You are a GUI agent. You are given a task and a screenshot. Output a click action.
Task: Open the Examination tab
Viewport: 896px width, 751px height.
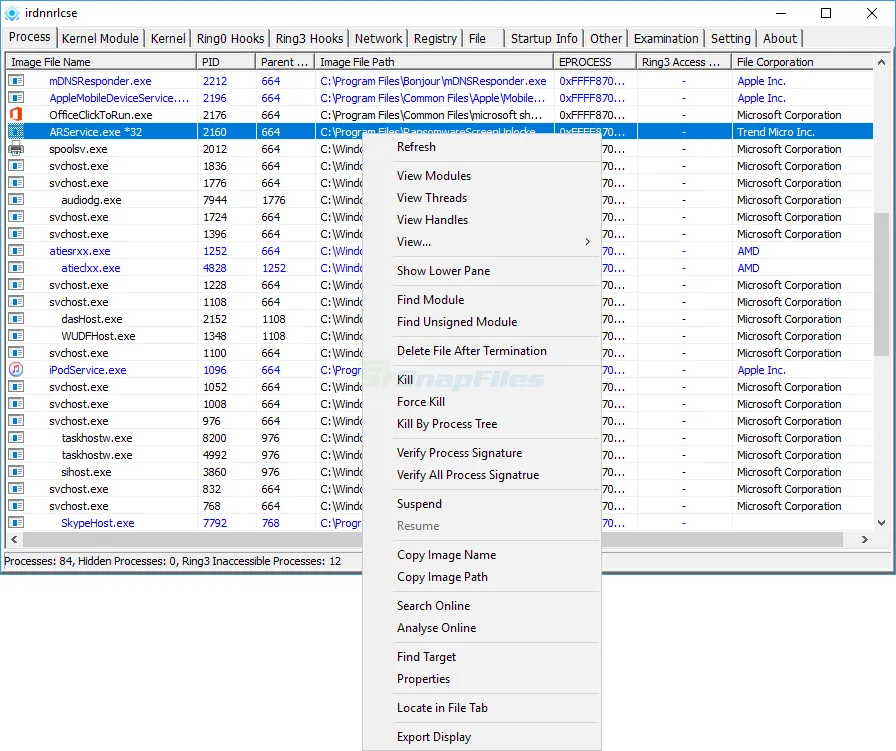[666, 38]
